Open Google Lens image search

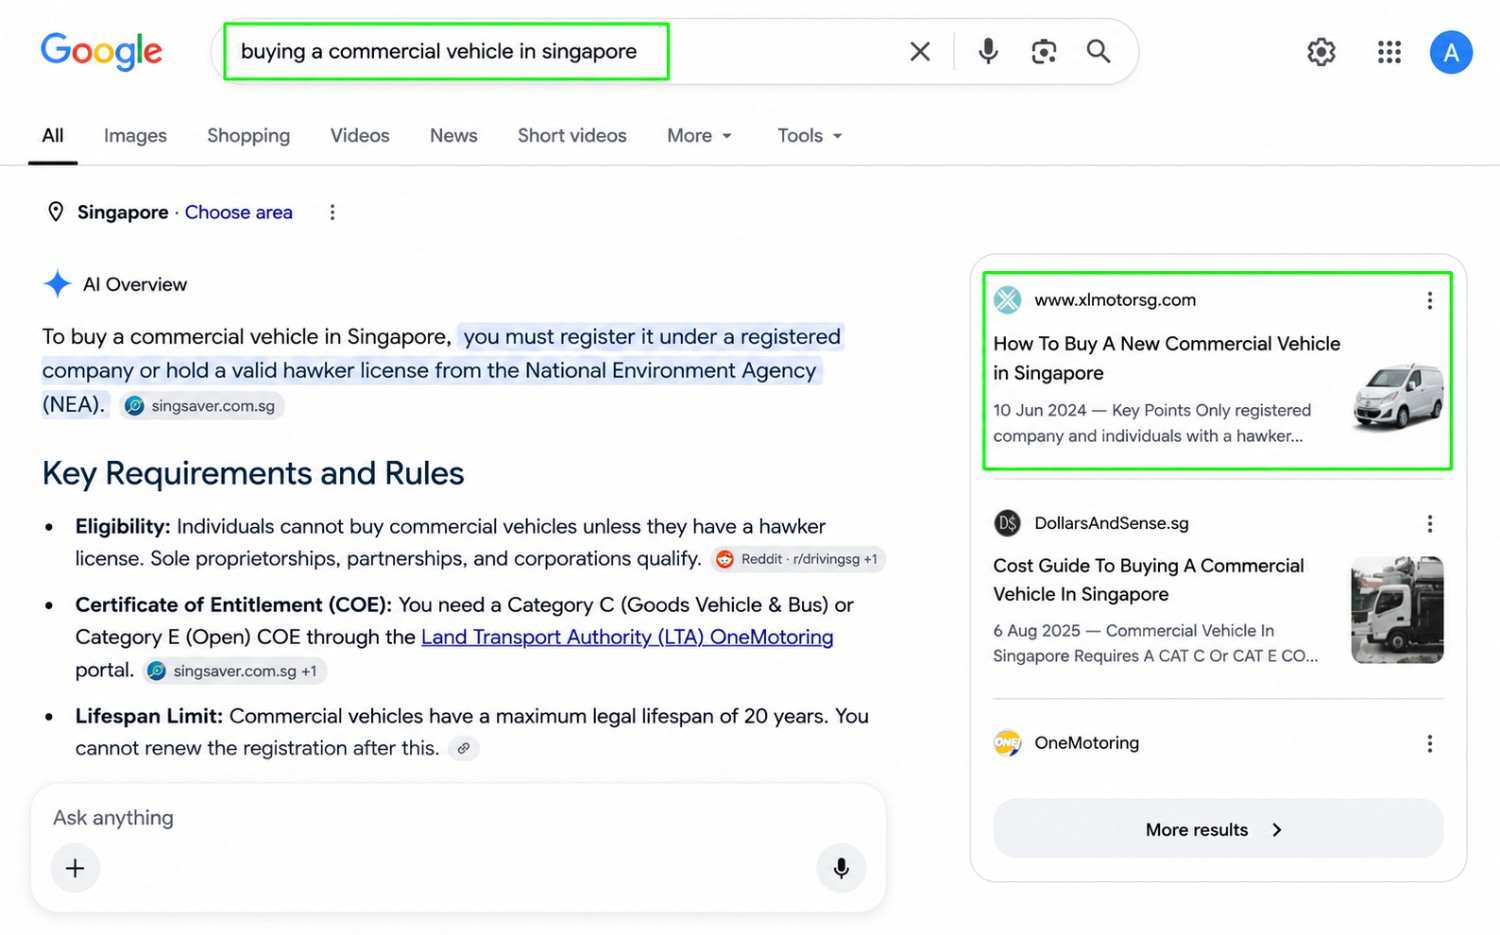1043,51
